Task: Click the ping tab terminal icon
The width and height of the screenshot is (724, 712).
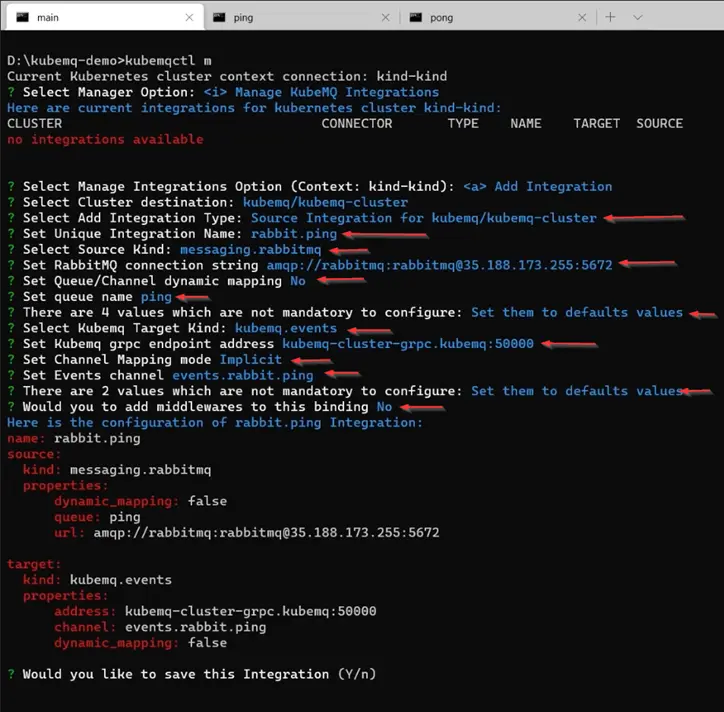Action: click(219, 18)
